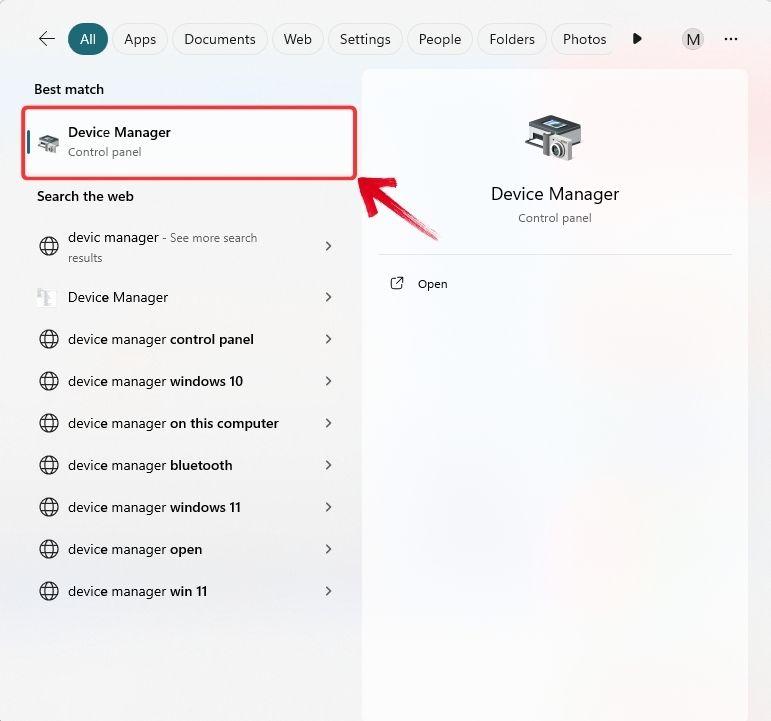This screenshot has width=771, height=721.
Task: Click faded icon beside Device Manager suggestion
Action: (46, 297)
